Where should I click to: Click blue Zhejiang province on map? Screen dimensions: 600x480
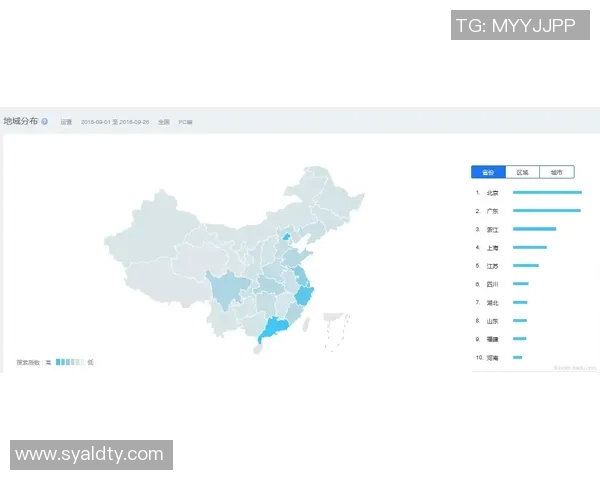point(305,296)
